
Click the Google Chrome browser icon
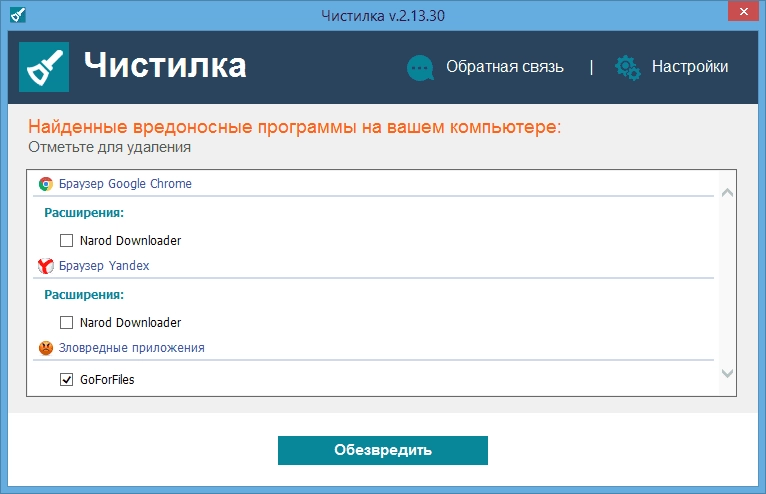pyautogui.click(x=46, y=184)
